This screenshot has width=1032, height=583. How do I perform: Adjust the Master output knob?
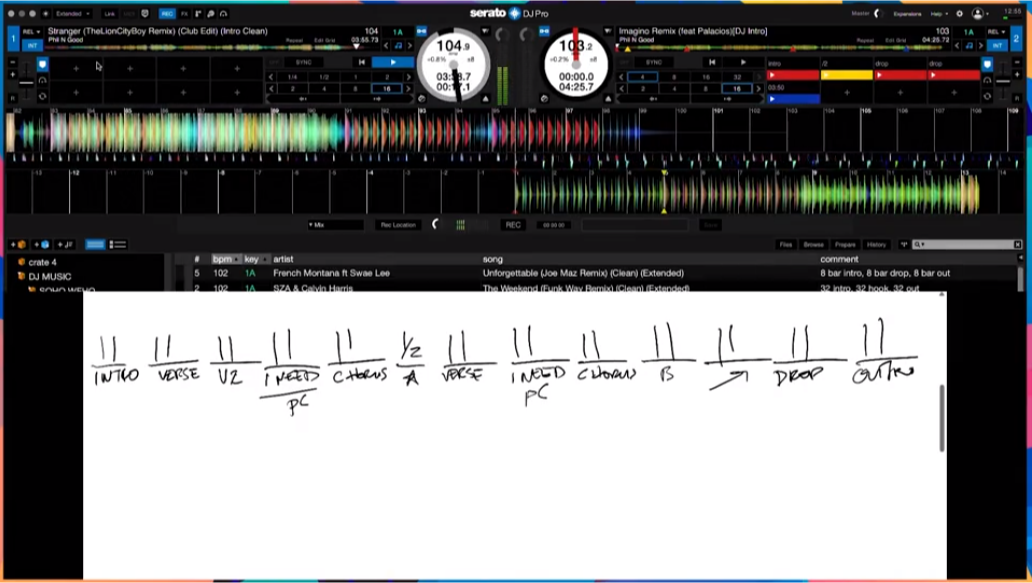tap(877, 13)
